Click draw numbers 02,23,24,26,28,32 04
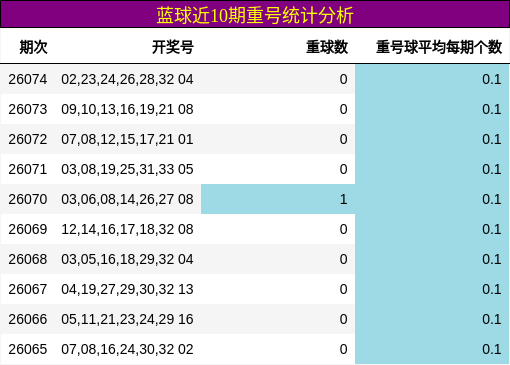This screenshot has width=510, height=365. click(127, 79)
